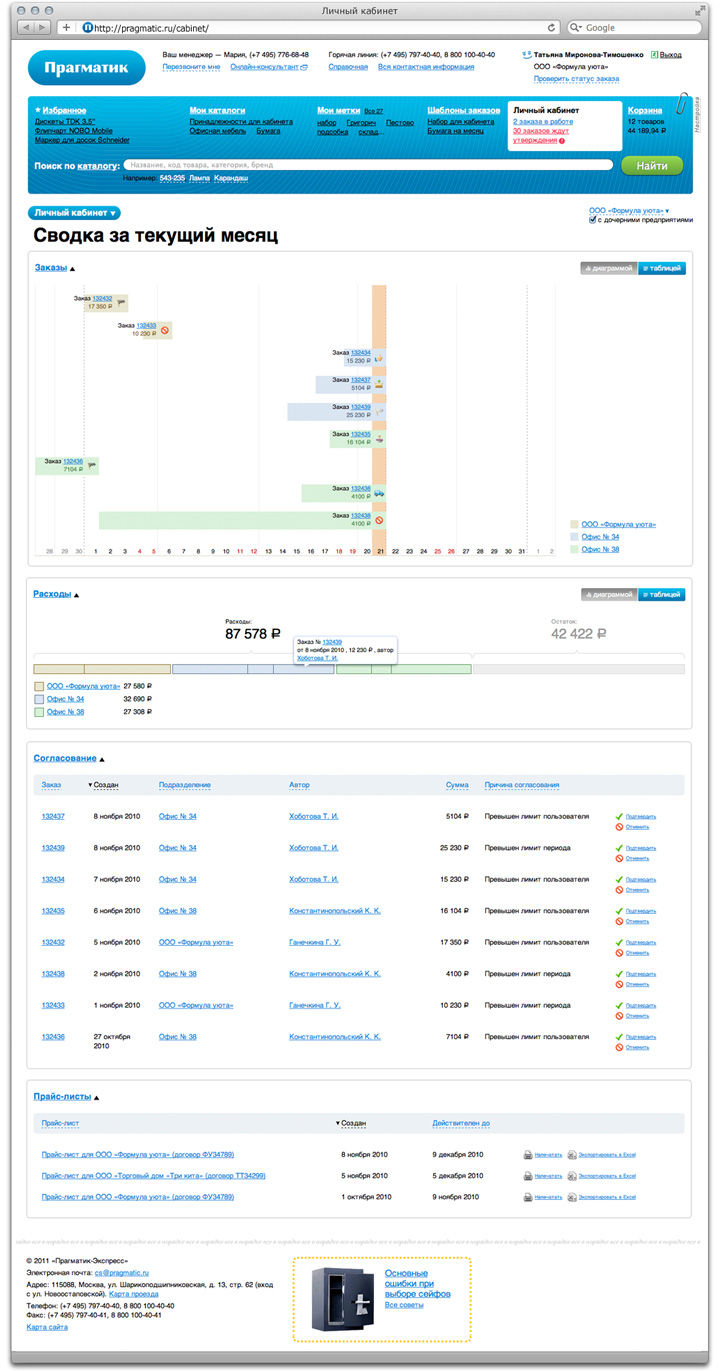Viewport: 720px width, 1371px height.
Task: Click Офис № 34 color swatch in Расходы legend
Action: (39, 699)
